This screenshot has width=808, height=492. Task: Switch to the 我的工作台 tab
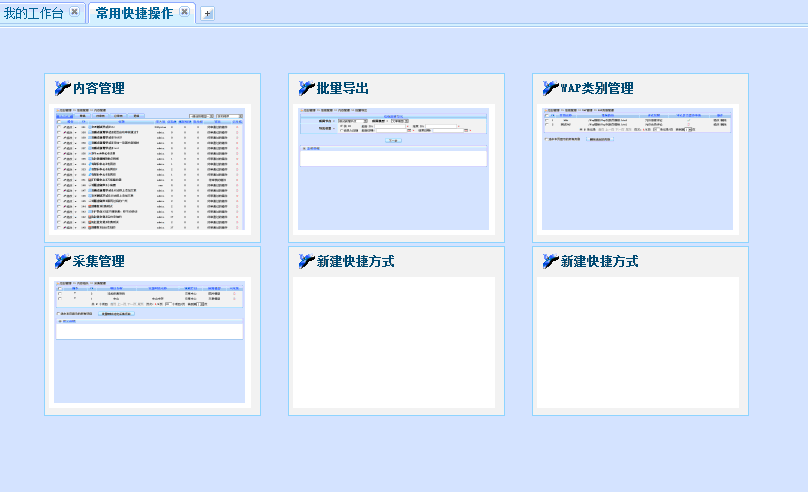(33, 12)
